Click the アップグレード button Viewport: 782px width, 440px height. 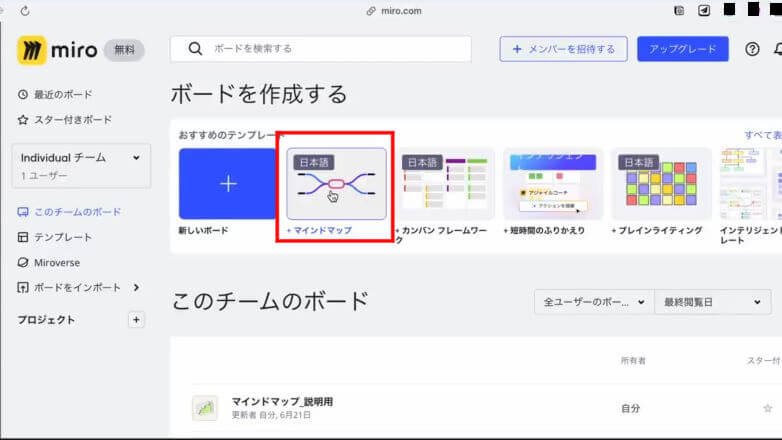(683, 49)
